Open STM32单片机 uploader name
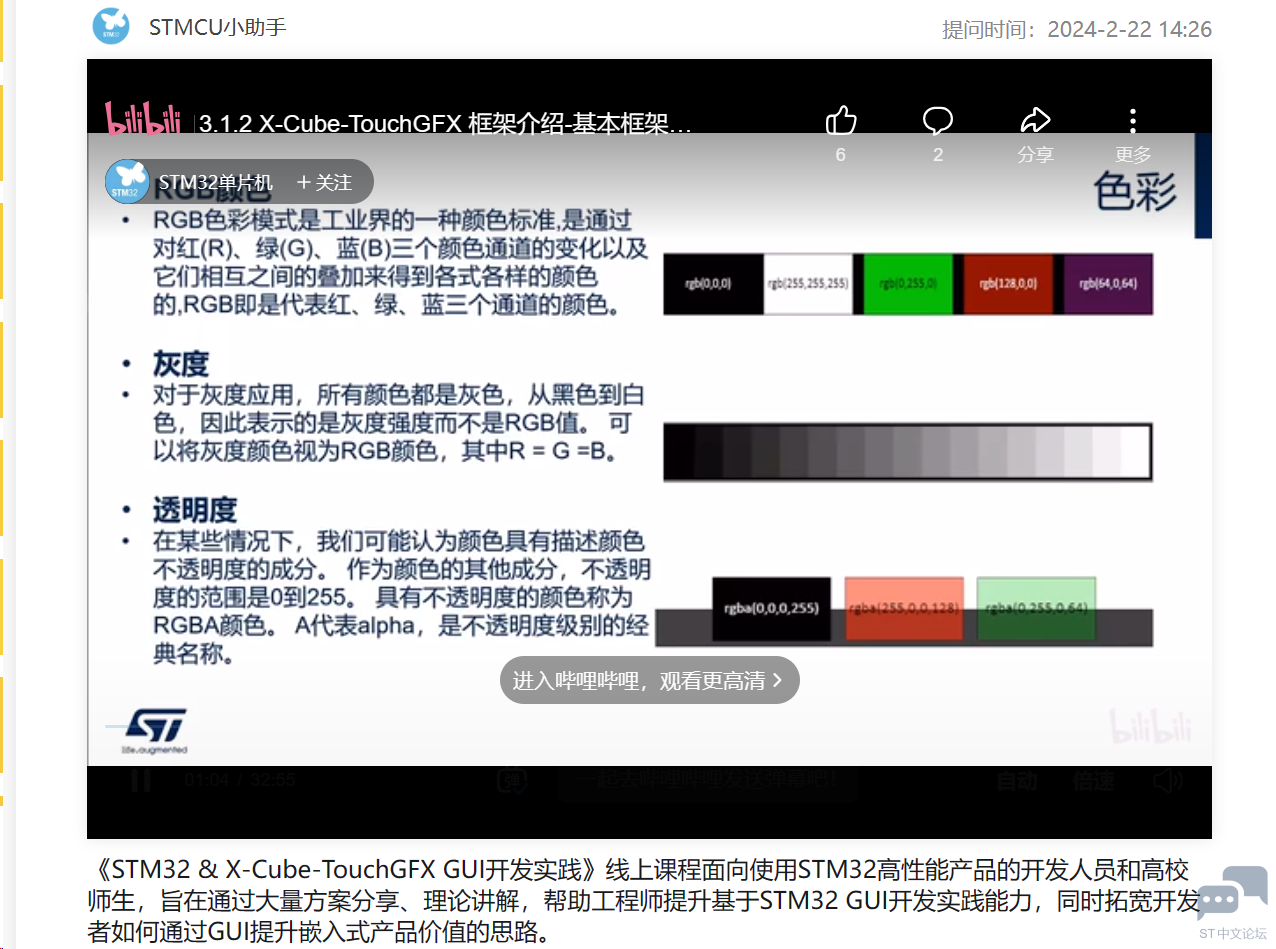Viewport: 1276px width, 949px height. [215, 182]
